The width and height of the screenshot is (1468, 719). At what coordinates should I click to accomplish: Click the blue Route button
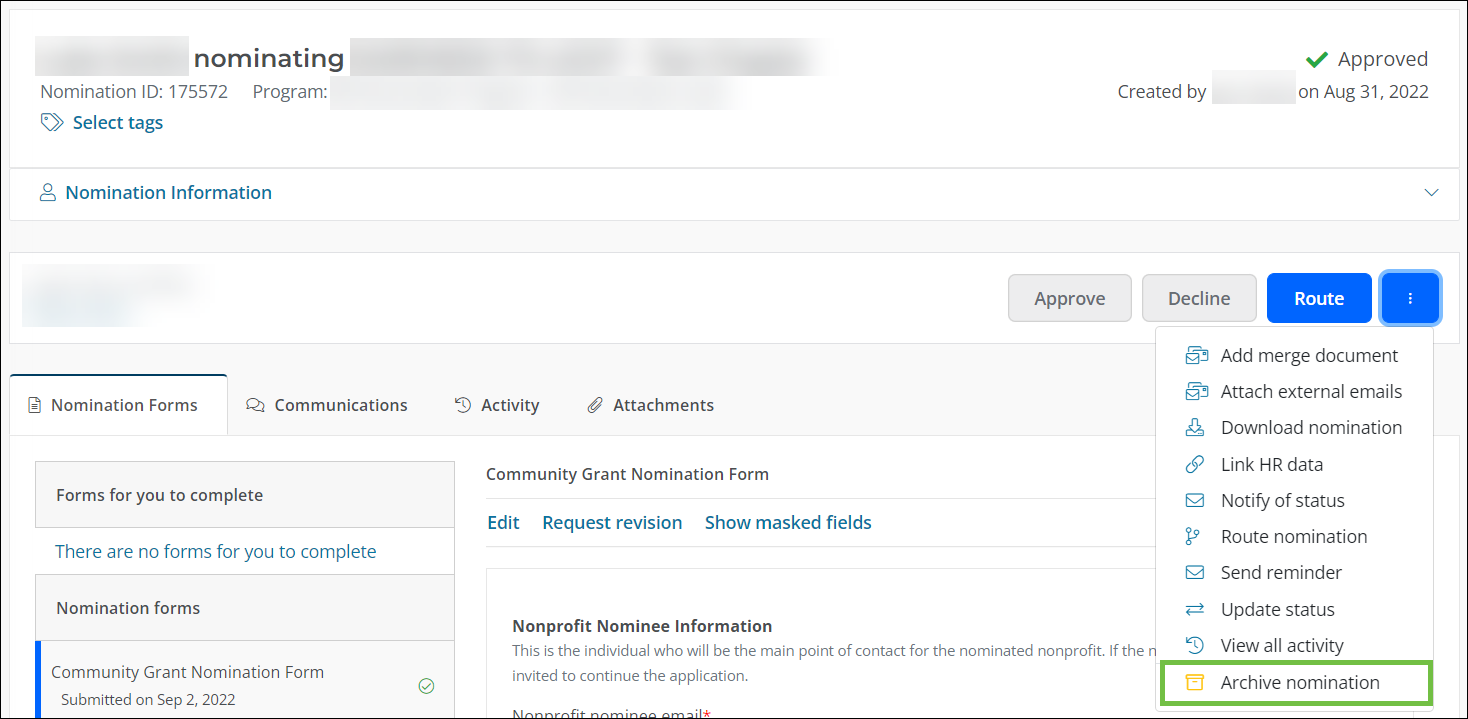pos(1318,298)
